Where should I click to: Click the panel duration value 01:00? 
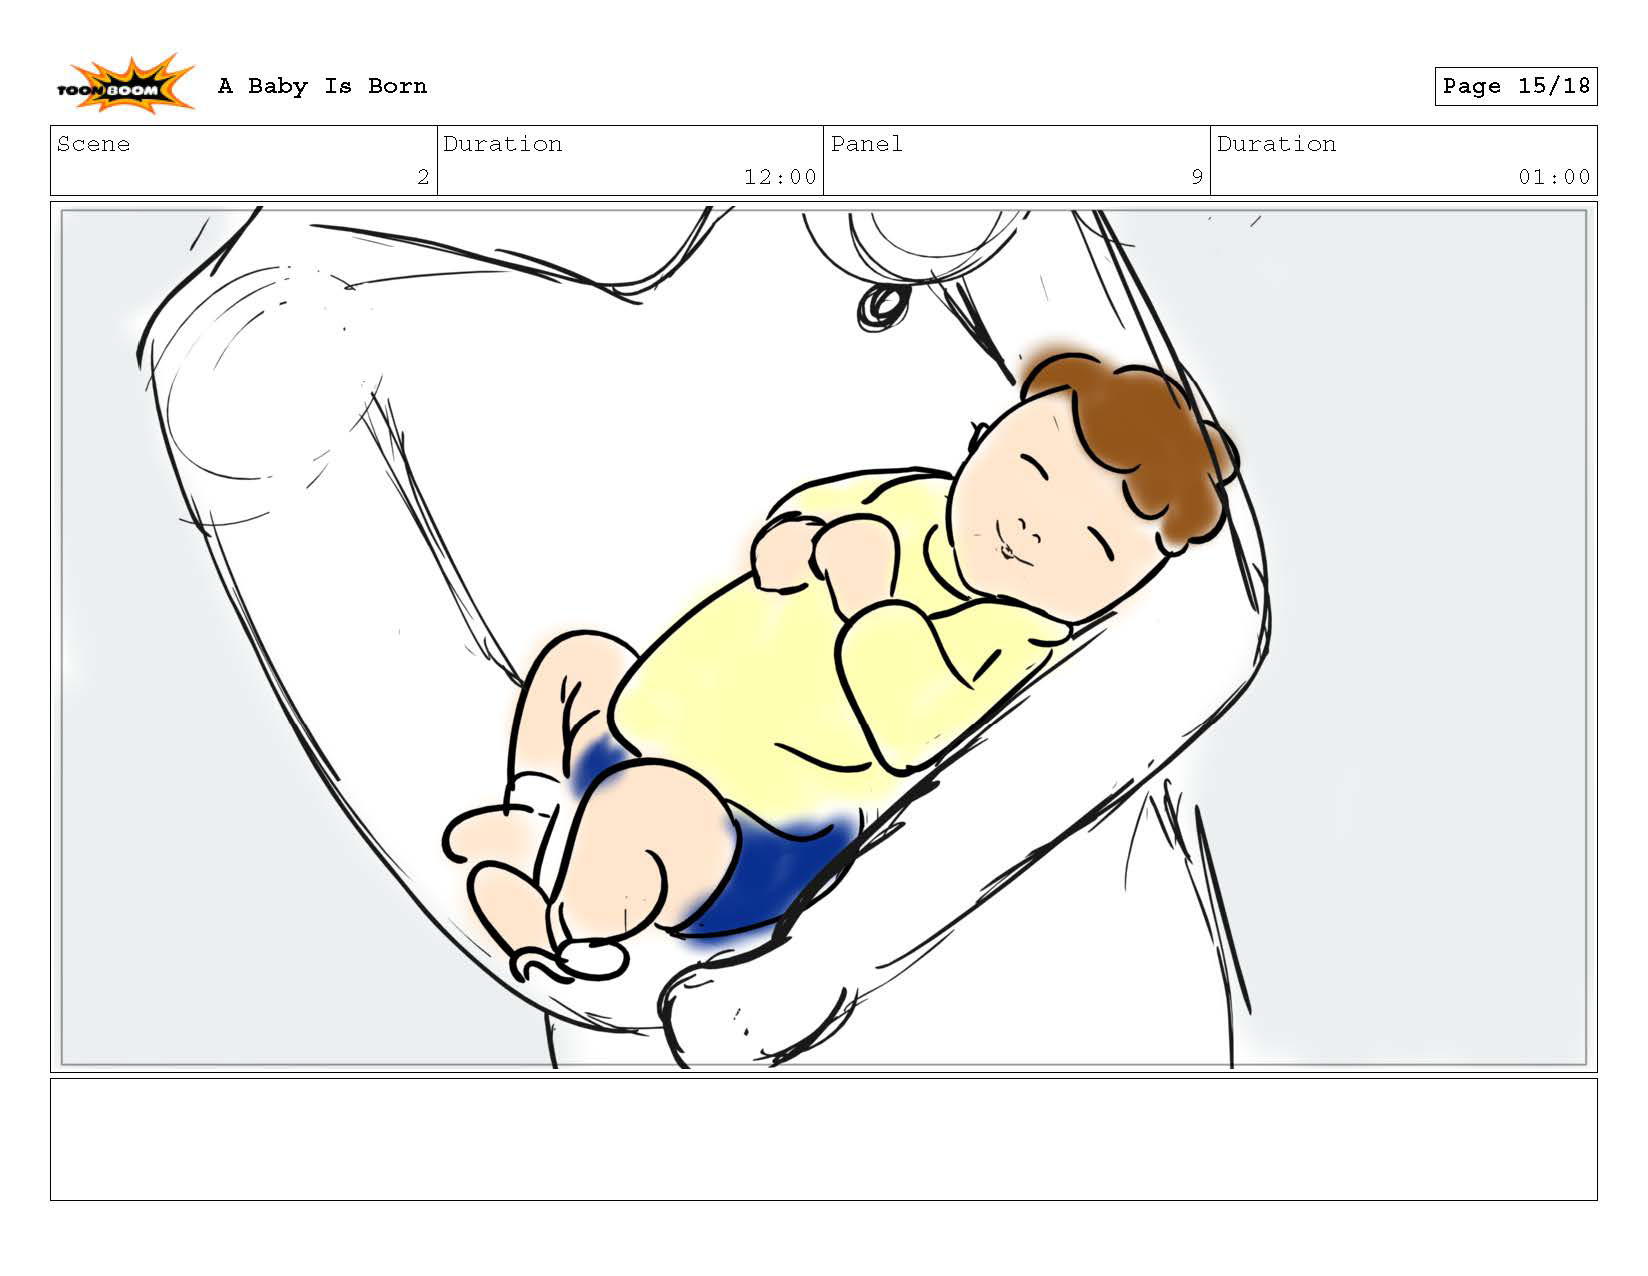tap(1554, 177)
